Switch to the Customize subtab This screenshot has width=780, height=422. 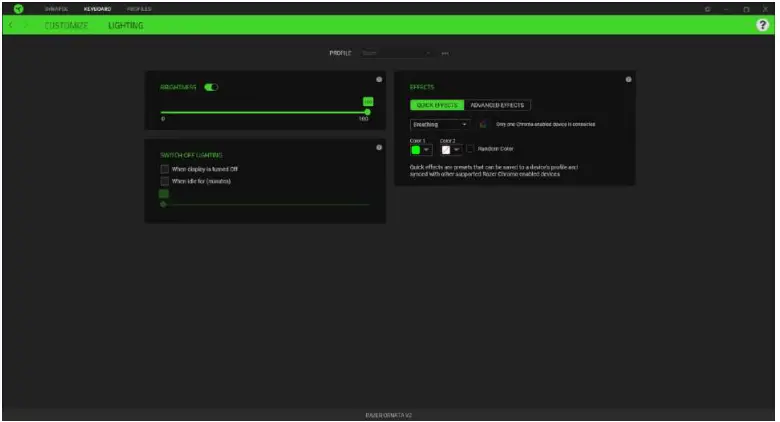pos(66,25)
